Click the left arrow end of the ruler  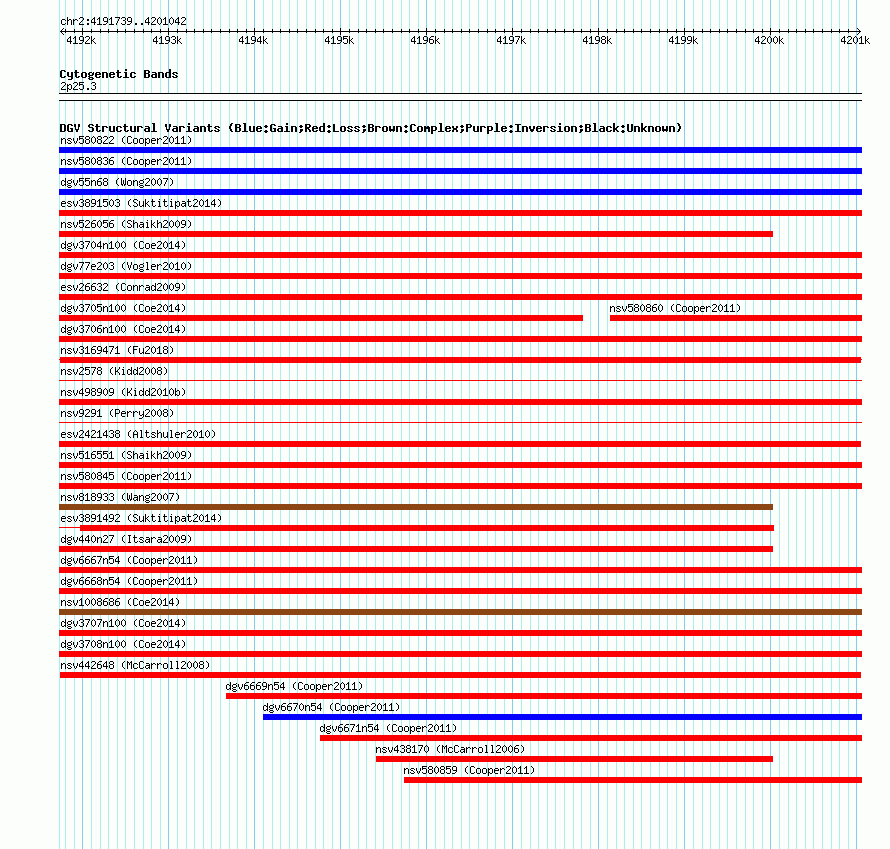pyautogui.click(x=62, y=31)
